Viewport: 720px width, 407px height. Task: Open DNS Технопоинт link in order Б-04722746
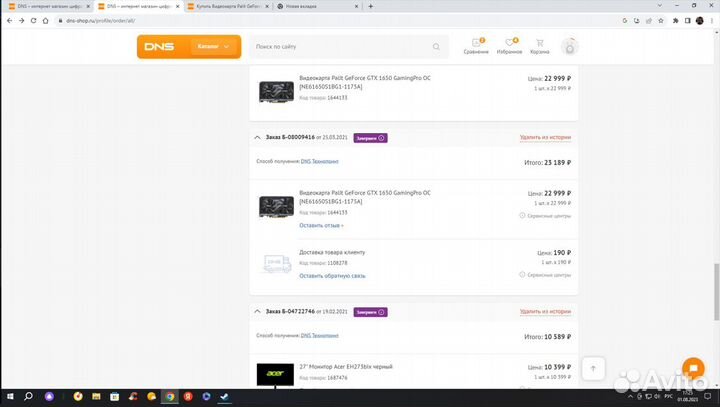(319, 335)
